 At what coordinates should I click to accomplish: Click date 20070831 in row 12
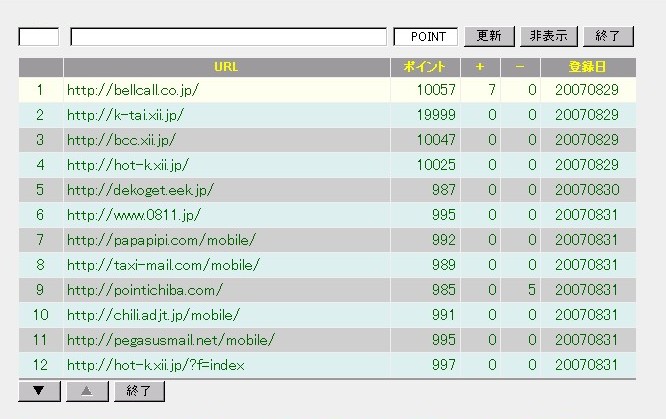pyautogui.click(x=587, y=365)
